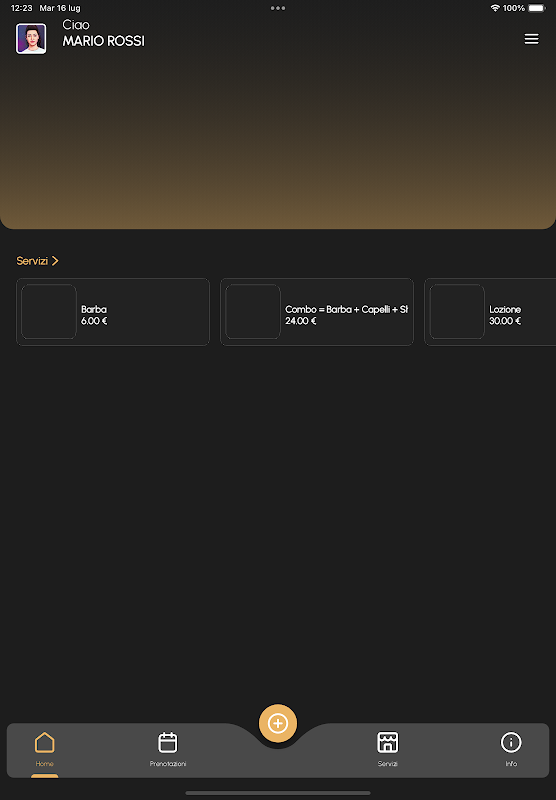Image resolution: width=556 pixels, height=800 pixels.
Task: Tap the Mar 16 lug date
Action: tap(60, 8)
